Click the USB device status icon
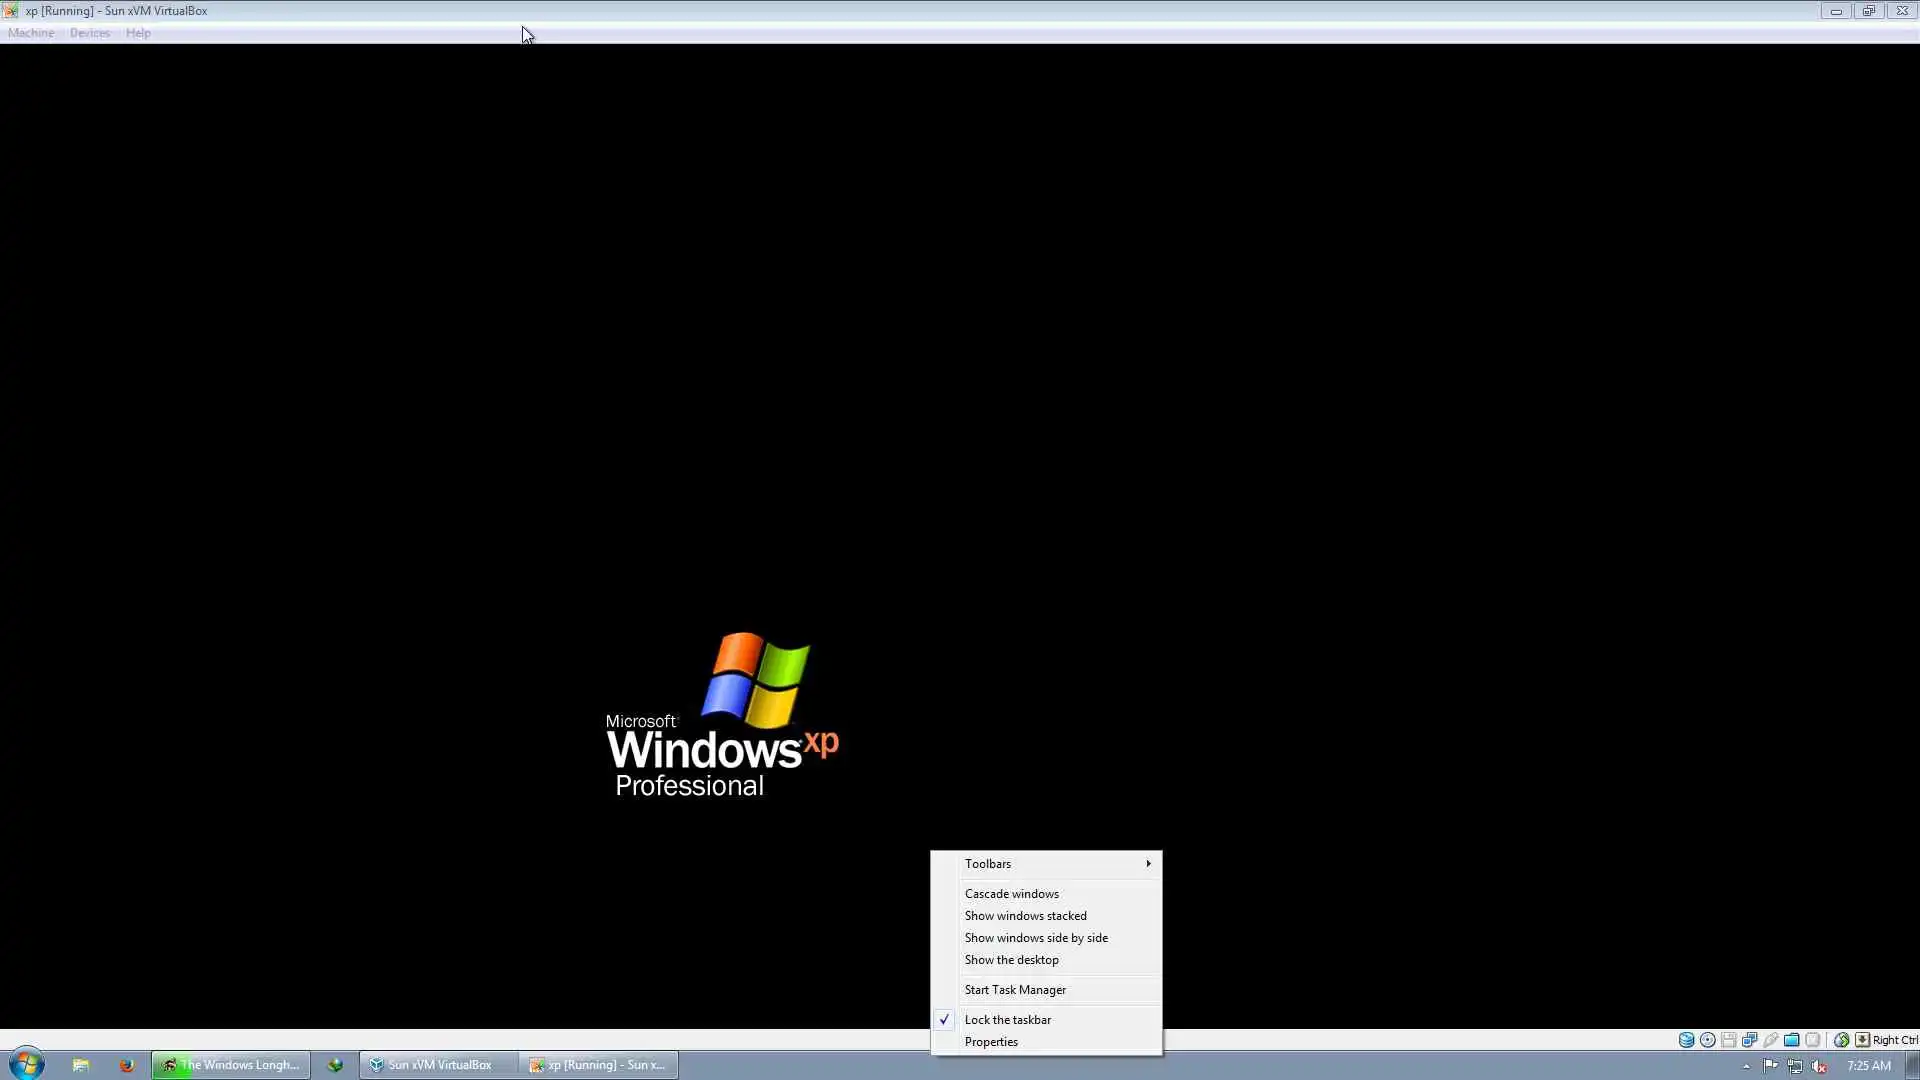1920x1080 pixels. (1770, 1040)
